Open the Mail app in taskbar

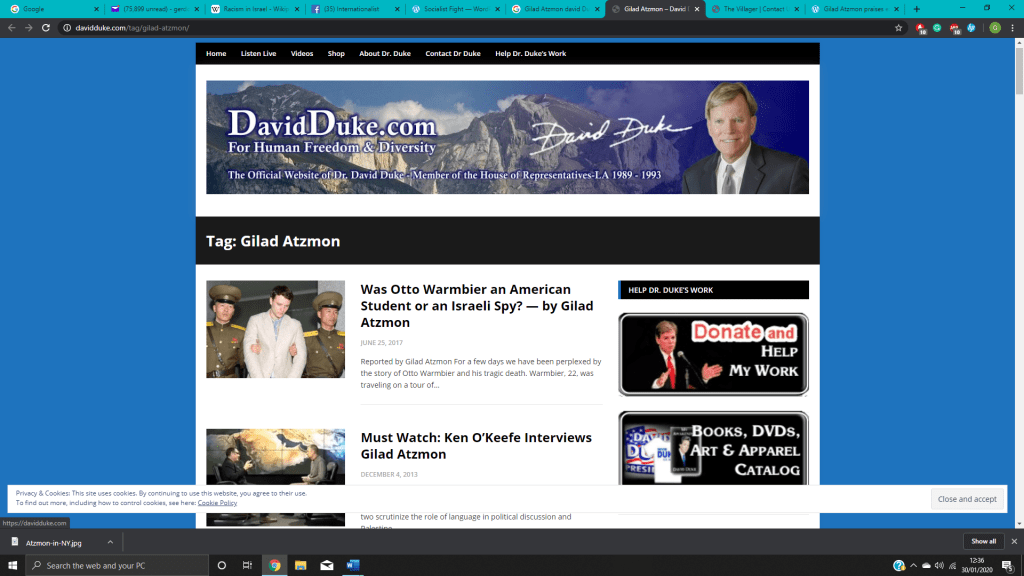[326, 565]
